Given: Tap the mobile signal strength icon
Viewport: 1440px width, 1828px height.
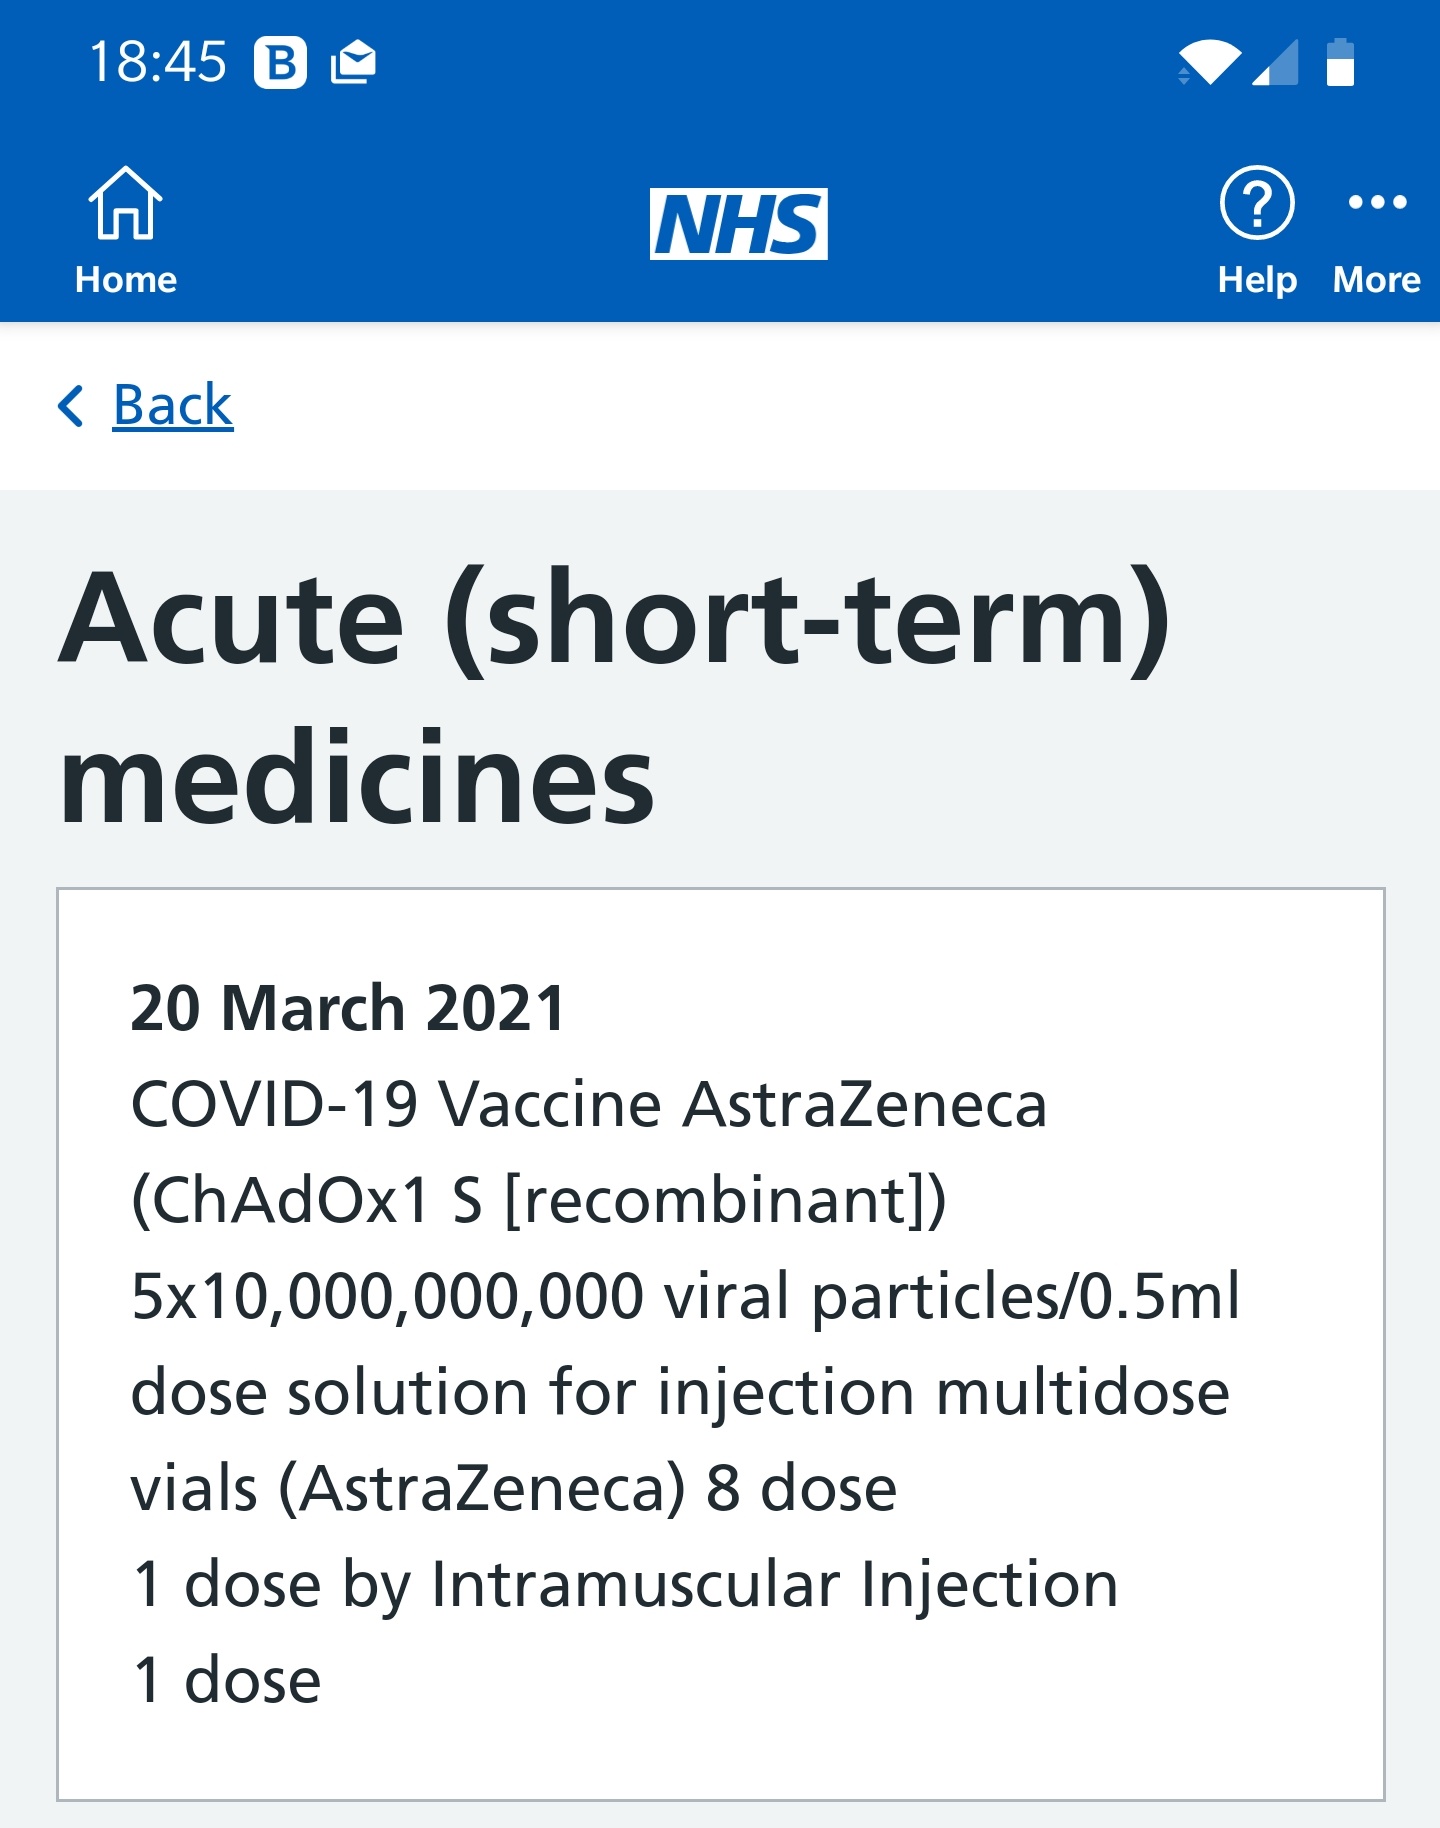Looking at the screenshot, I should tap(1276, 62).
